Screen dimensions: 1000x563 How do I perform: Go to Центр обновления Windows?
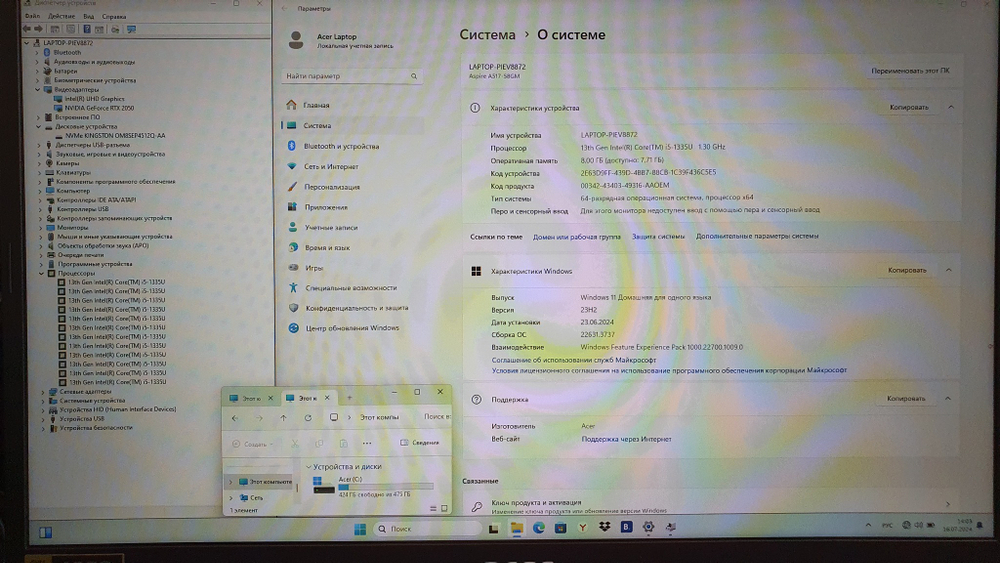[352, 328]
